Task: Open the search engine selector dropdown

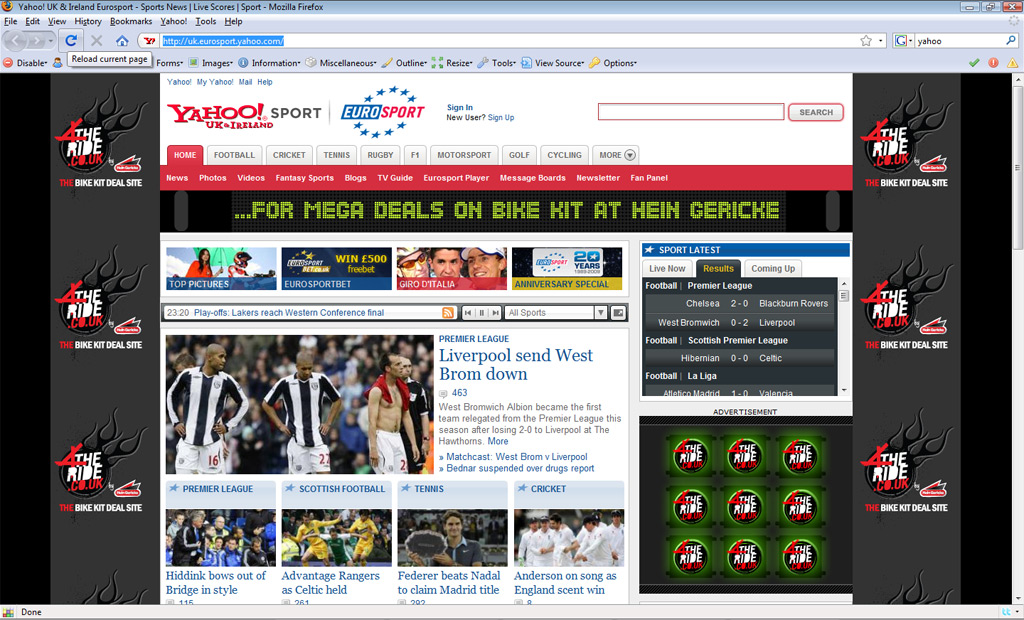Action: [x=903, y=41]
